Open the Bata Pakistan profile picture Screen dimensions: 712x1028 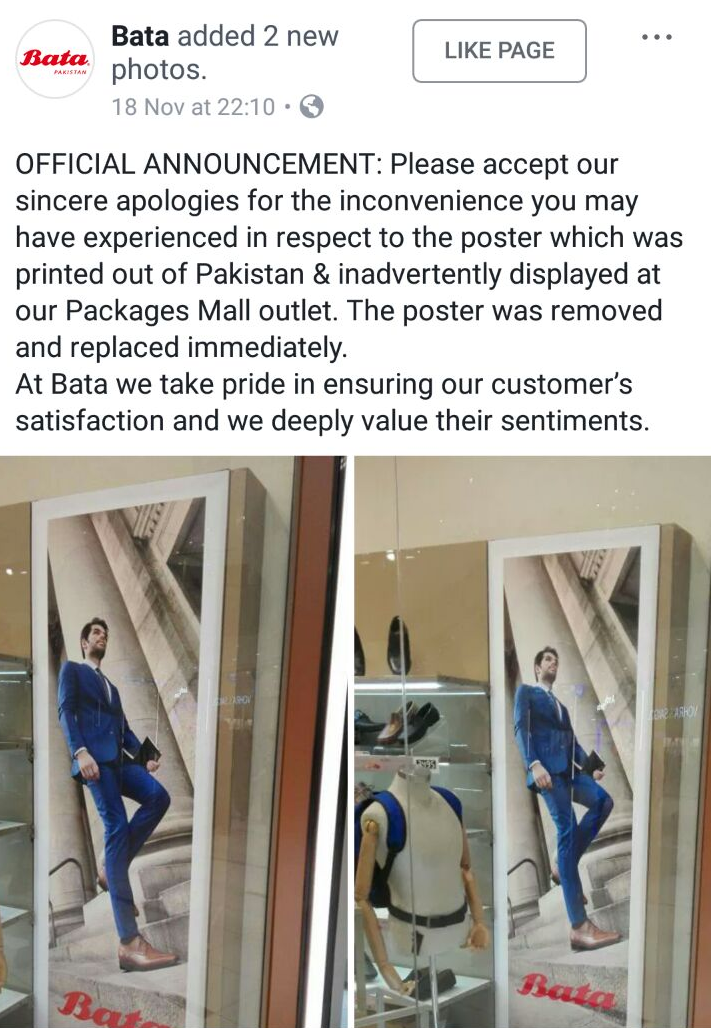pos(55,60)
